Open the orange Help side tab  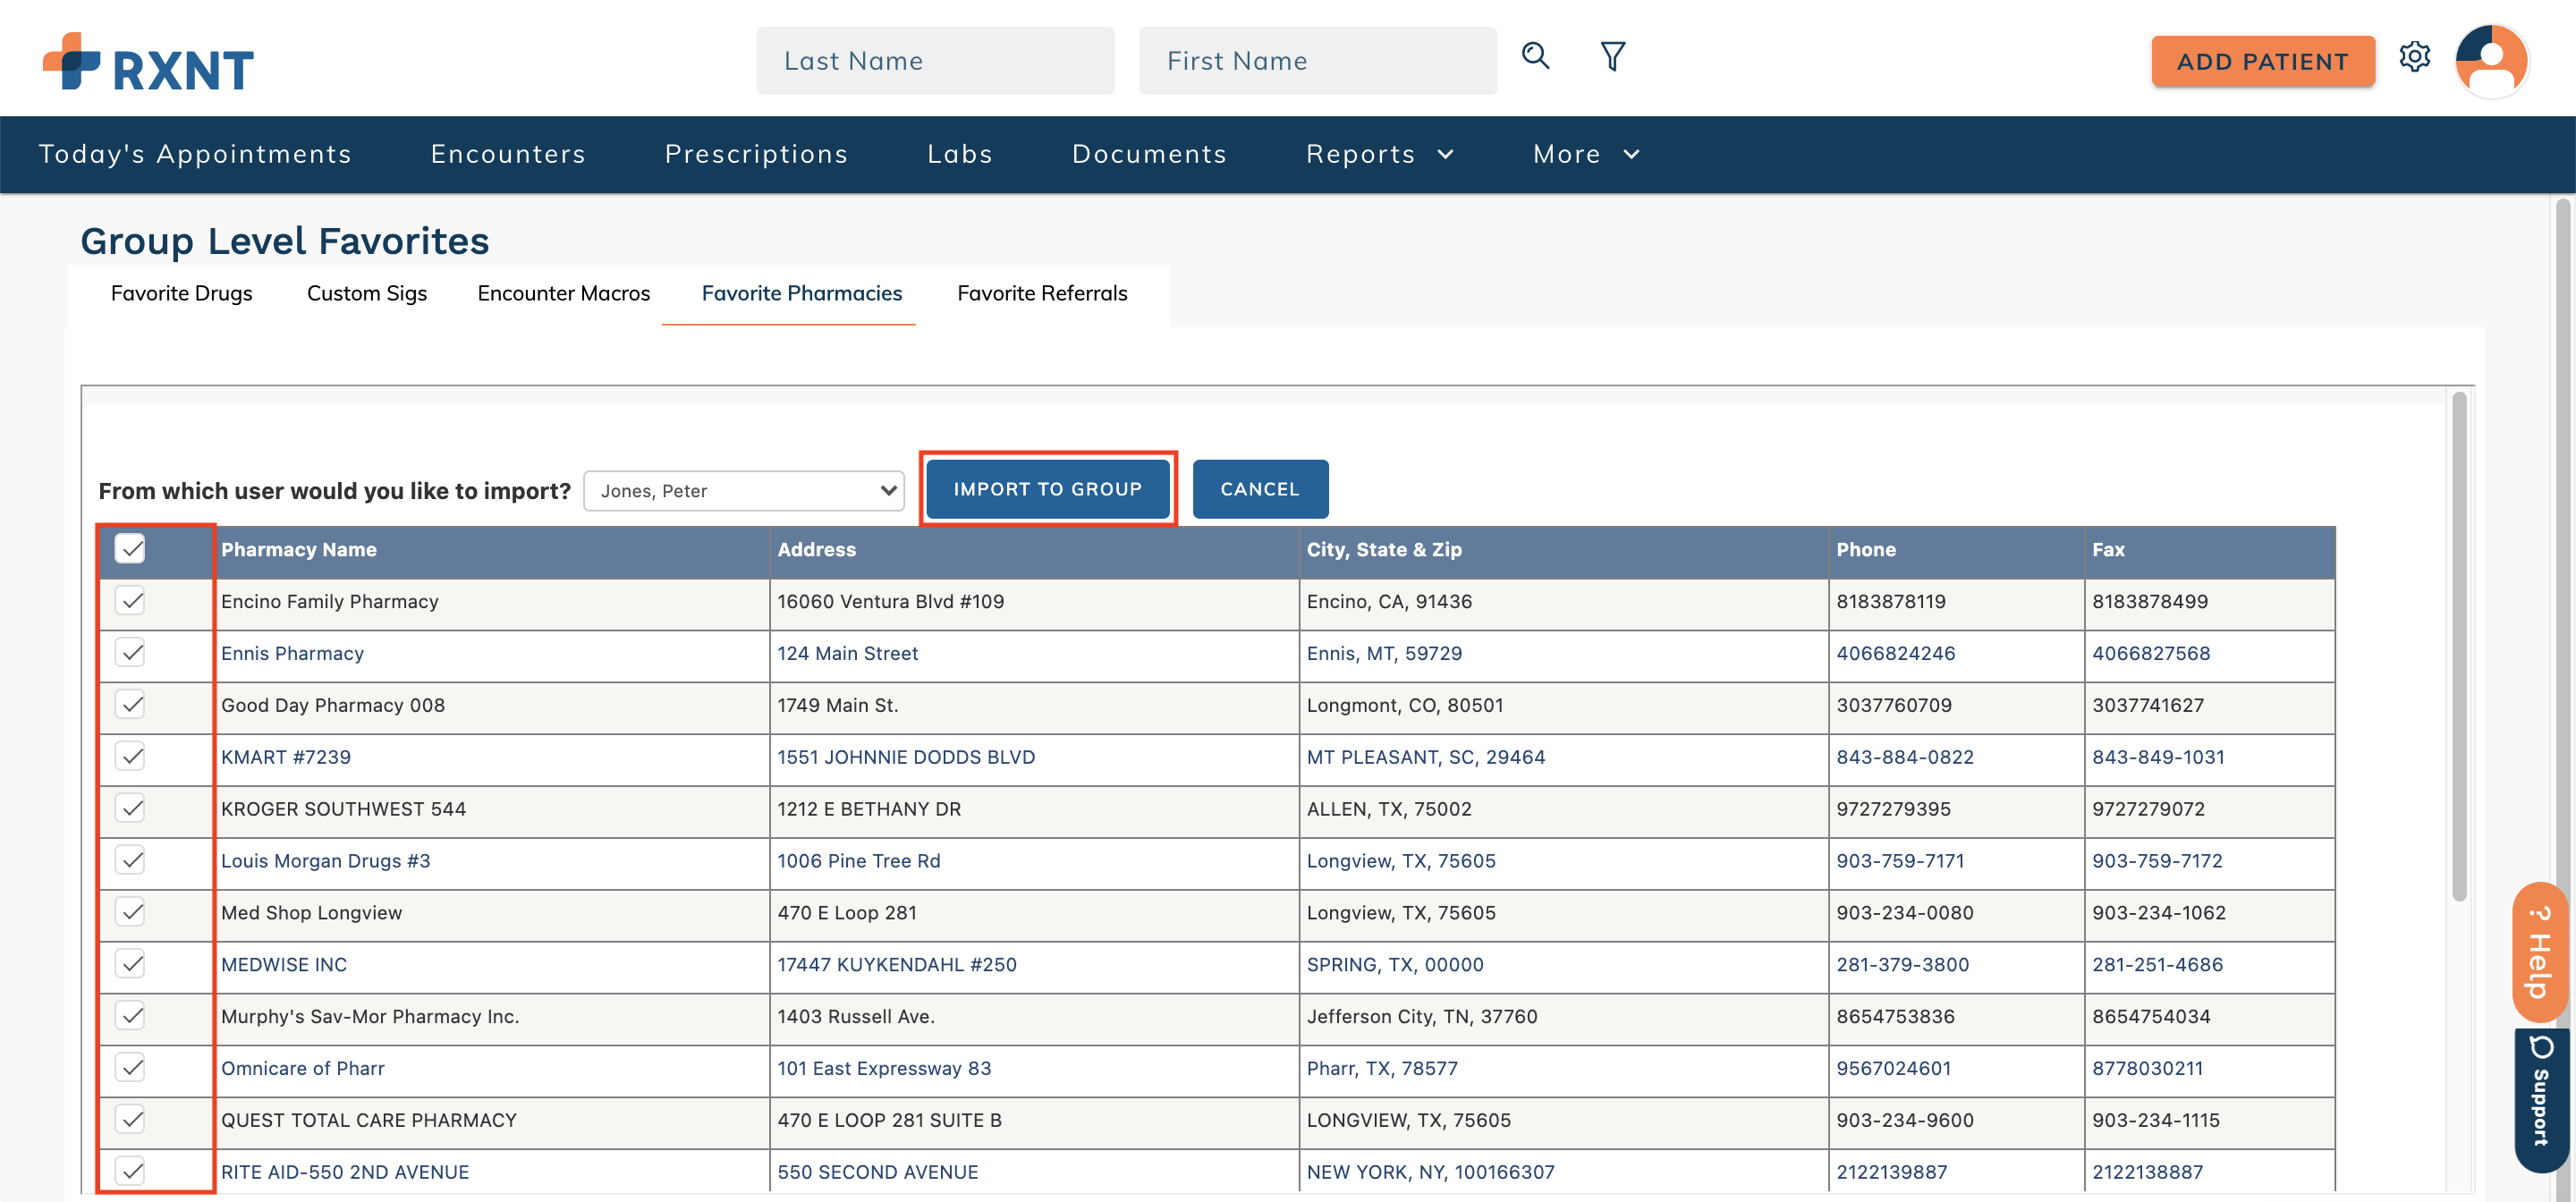coord(2539,953)
